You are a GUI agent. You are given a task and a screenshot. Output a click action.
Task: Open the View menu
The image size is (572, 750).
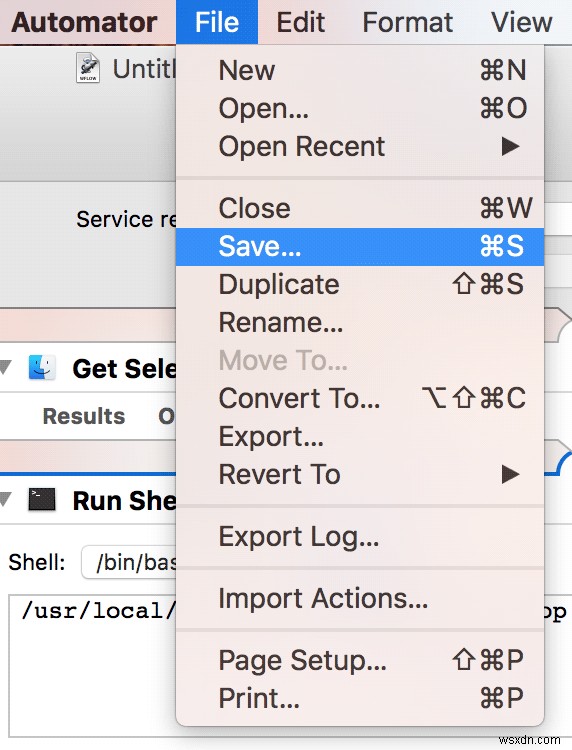[521, 22]
